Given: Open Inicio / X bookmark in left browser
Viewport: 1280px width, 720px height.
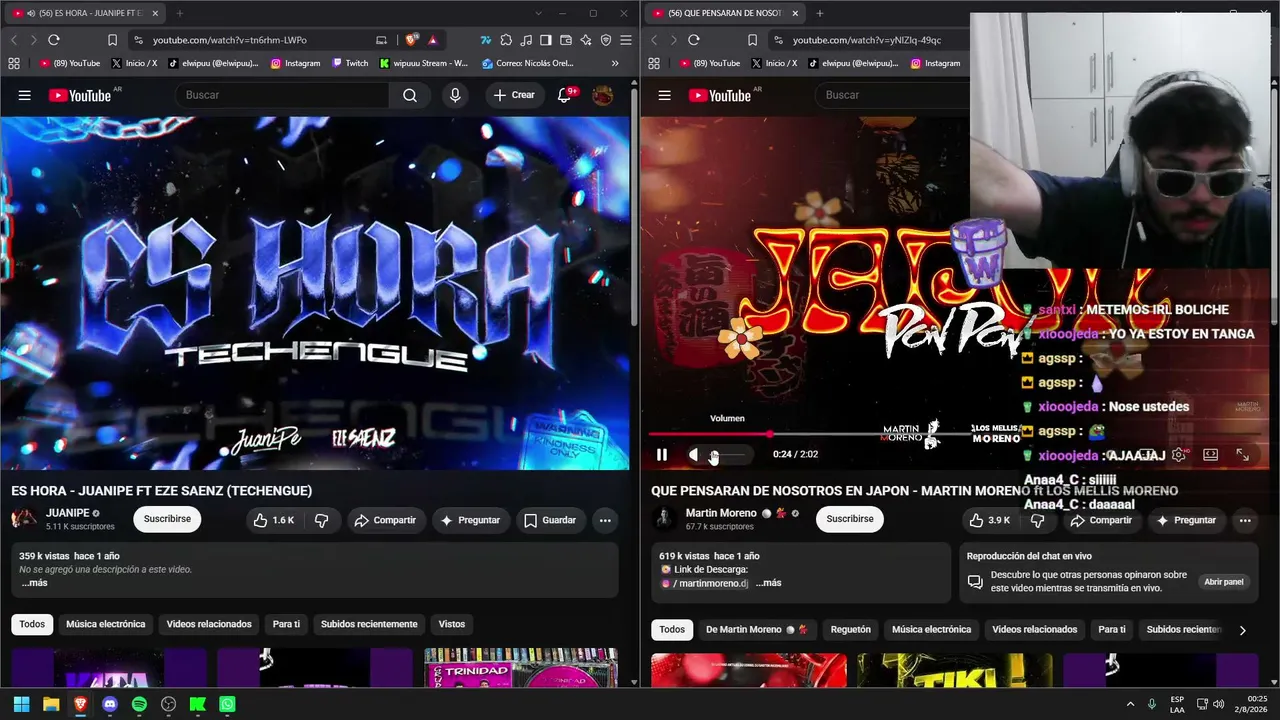Looking at the screenshot, I should click(134, 63).
